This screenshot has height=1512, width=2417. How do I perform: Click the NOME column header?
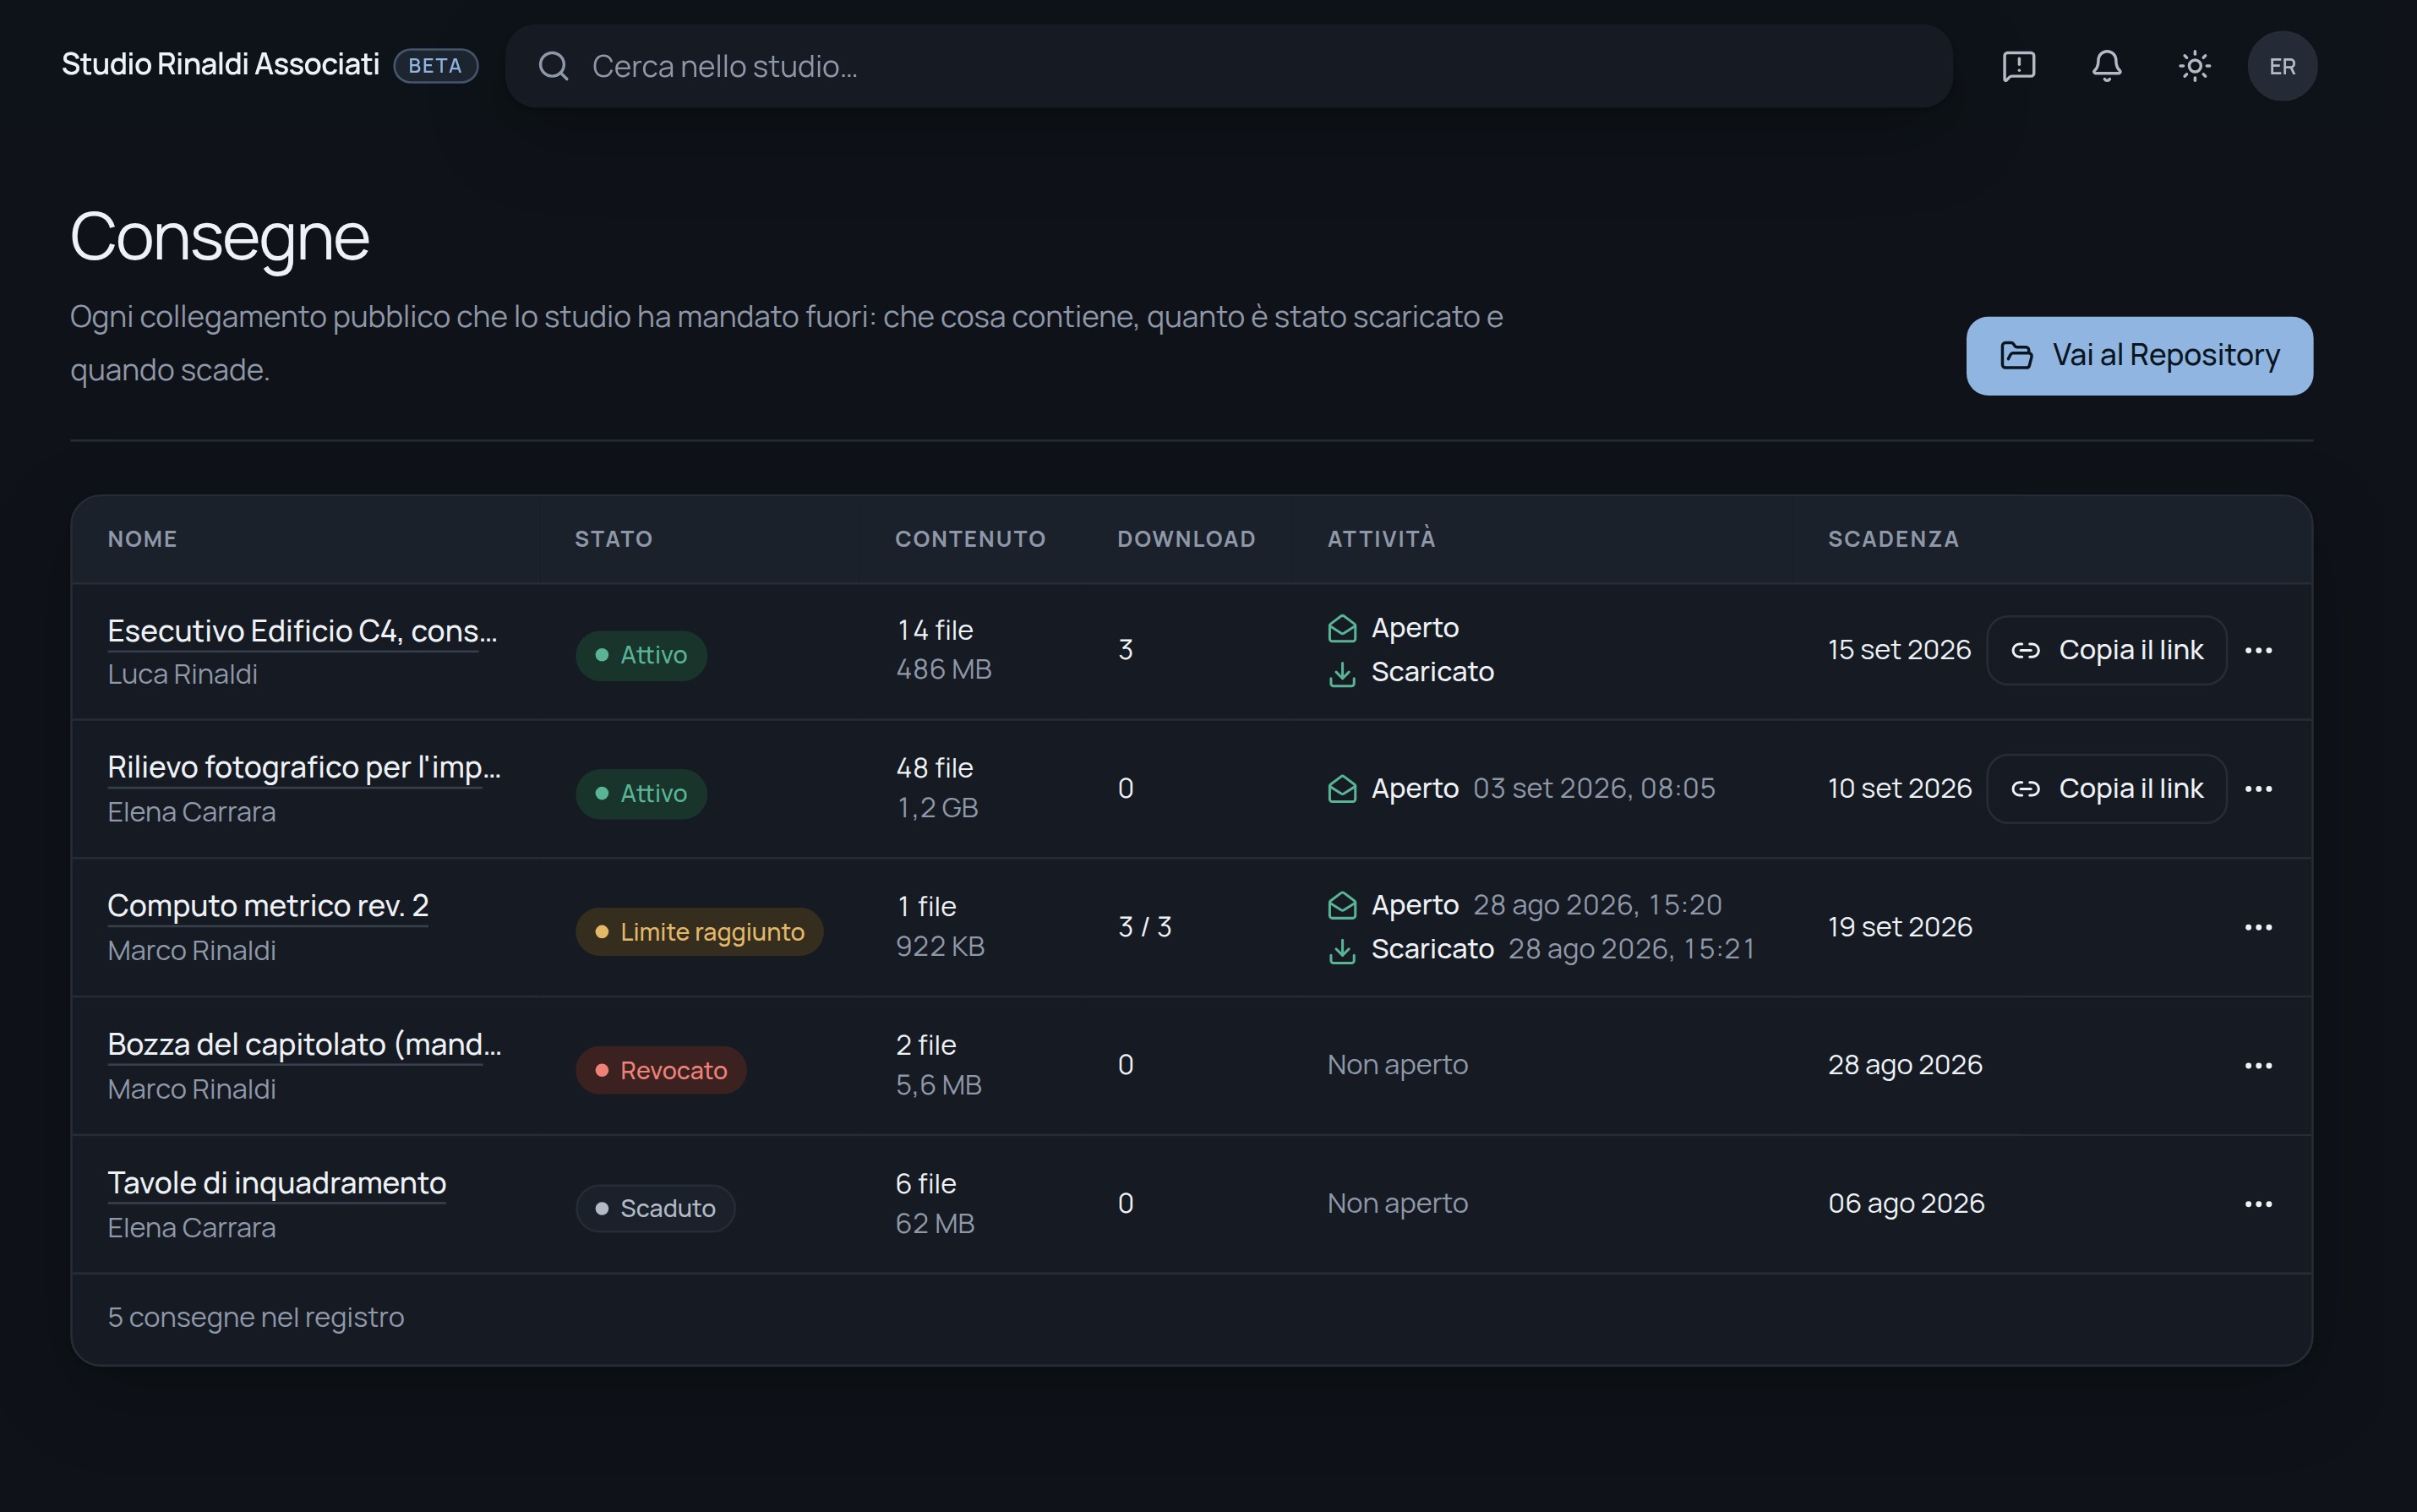142,539
